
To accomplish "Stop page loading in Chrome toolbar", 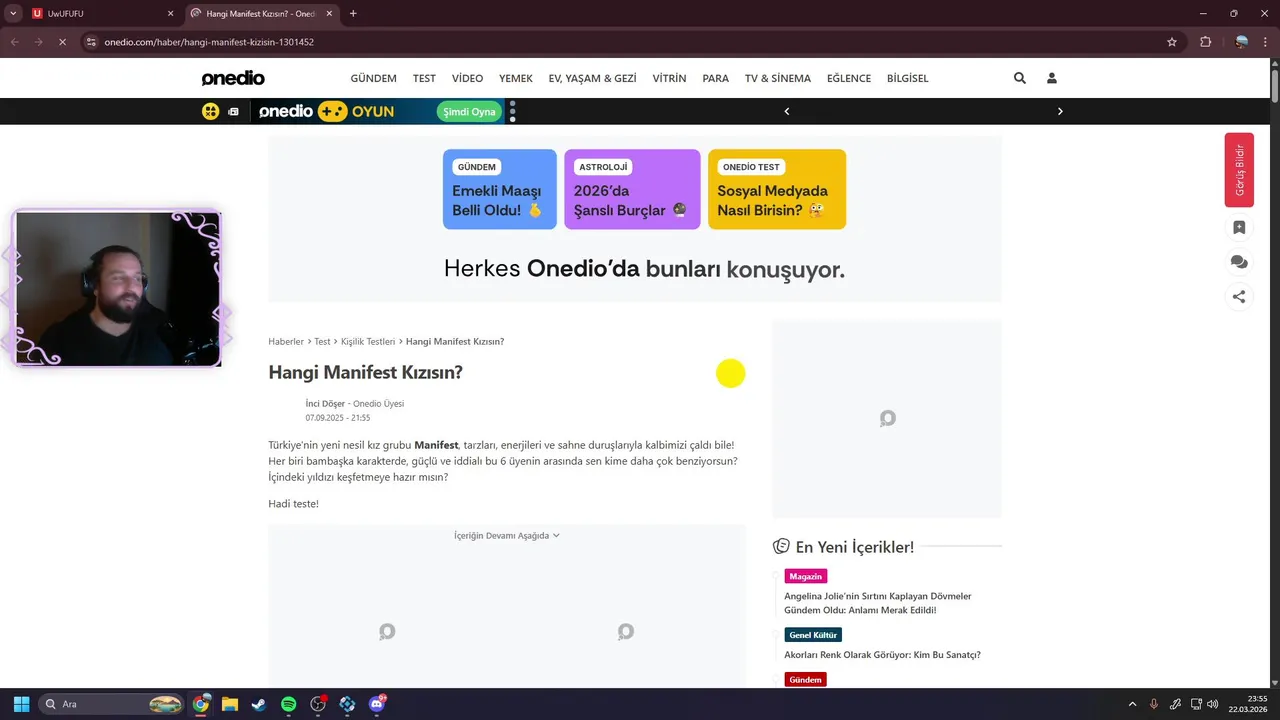I will [62, 42].
